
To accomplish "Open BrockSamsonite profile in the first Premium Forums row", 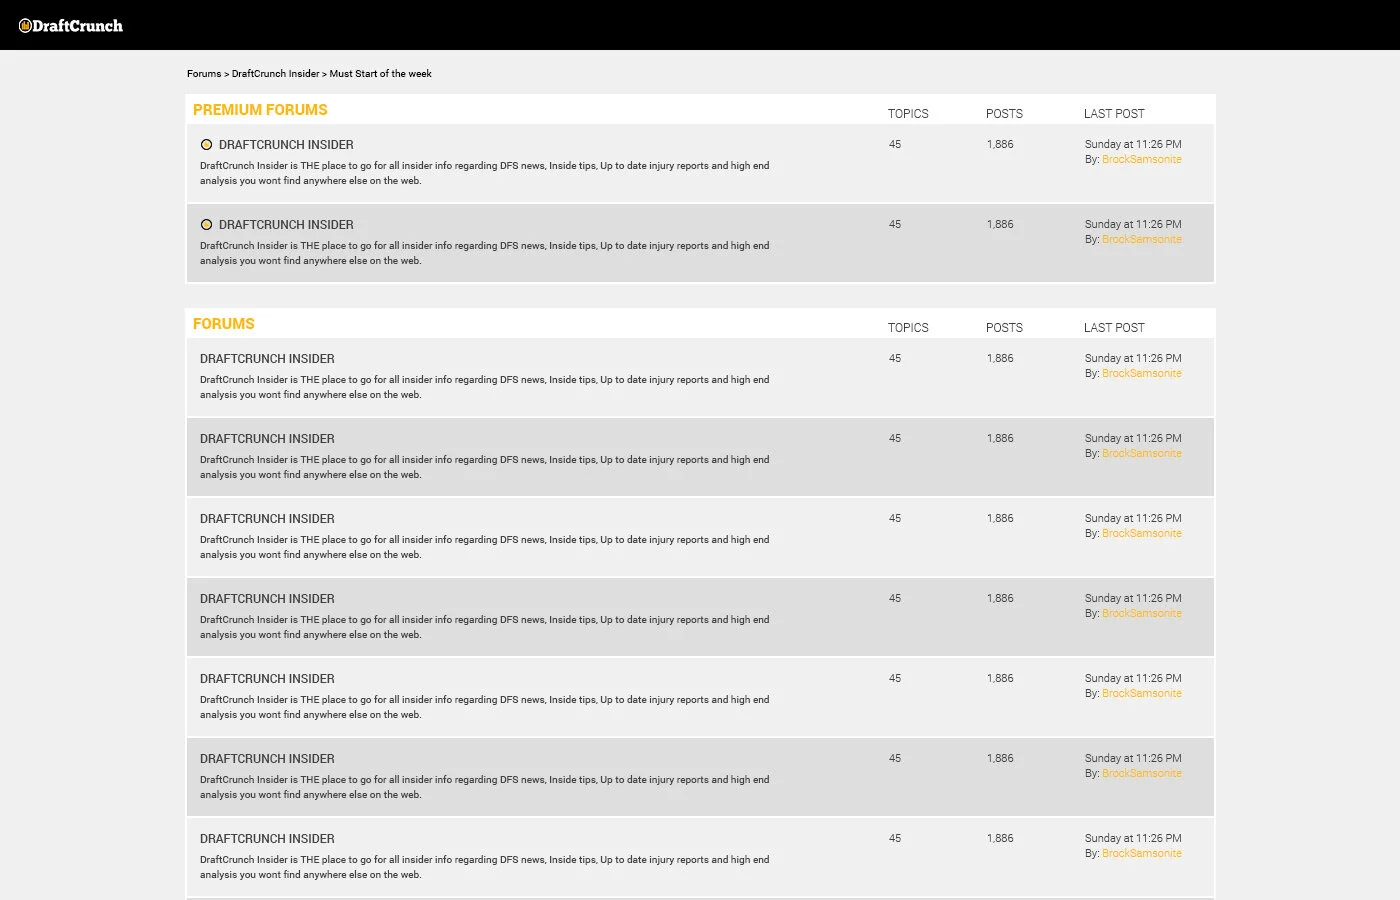I will click(1142, 160).
